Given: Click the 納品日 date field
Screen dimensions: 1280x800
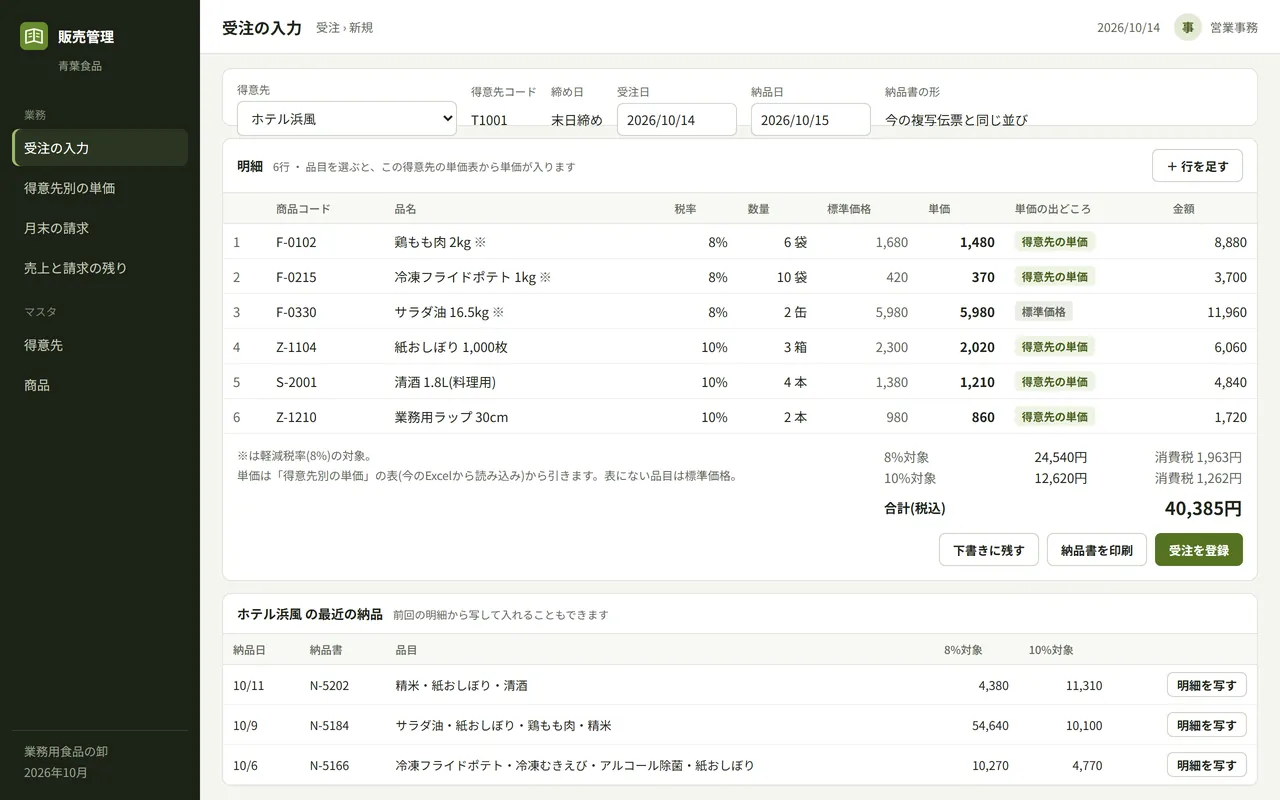Looking at the screenshot, I should click(811, 120).
